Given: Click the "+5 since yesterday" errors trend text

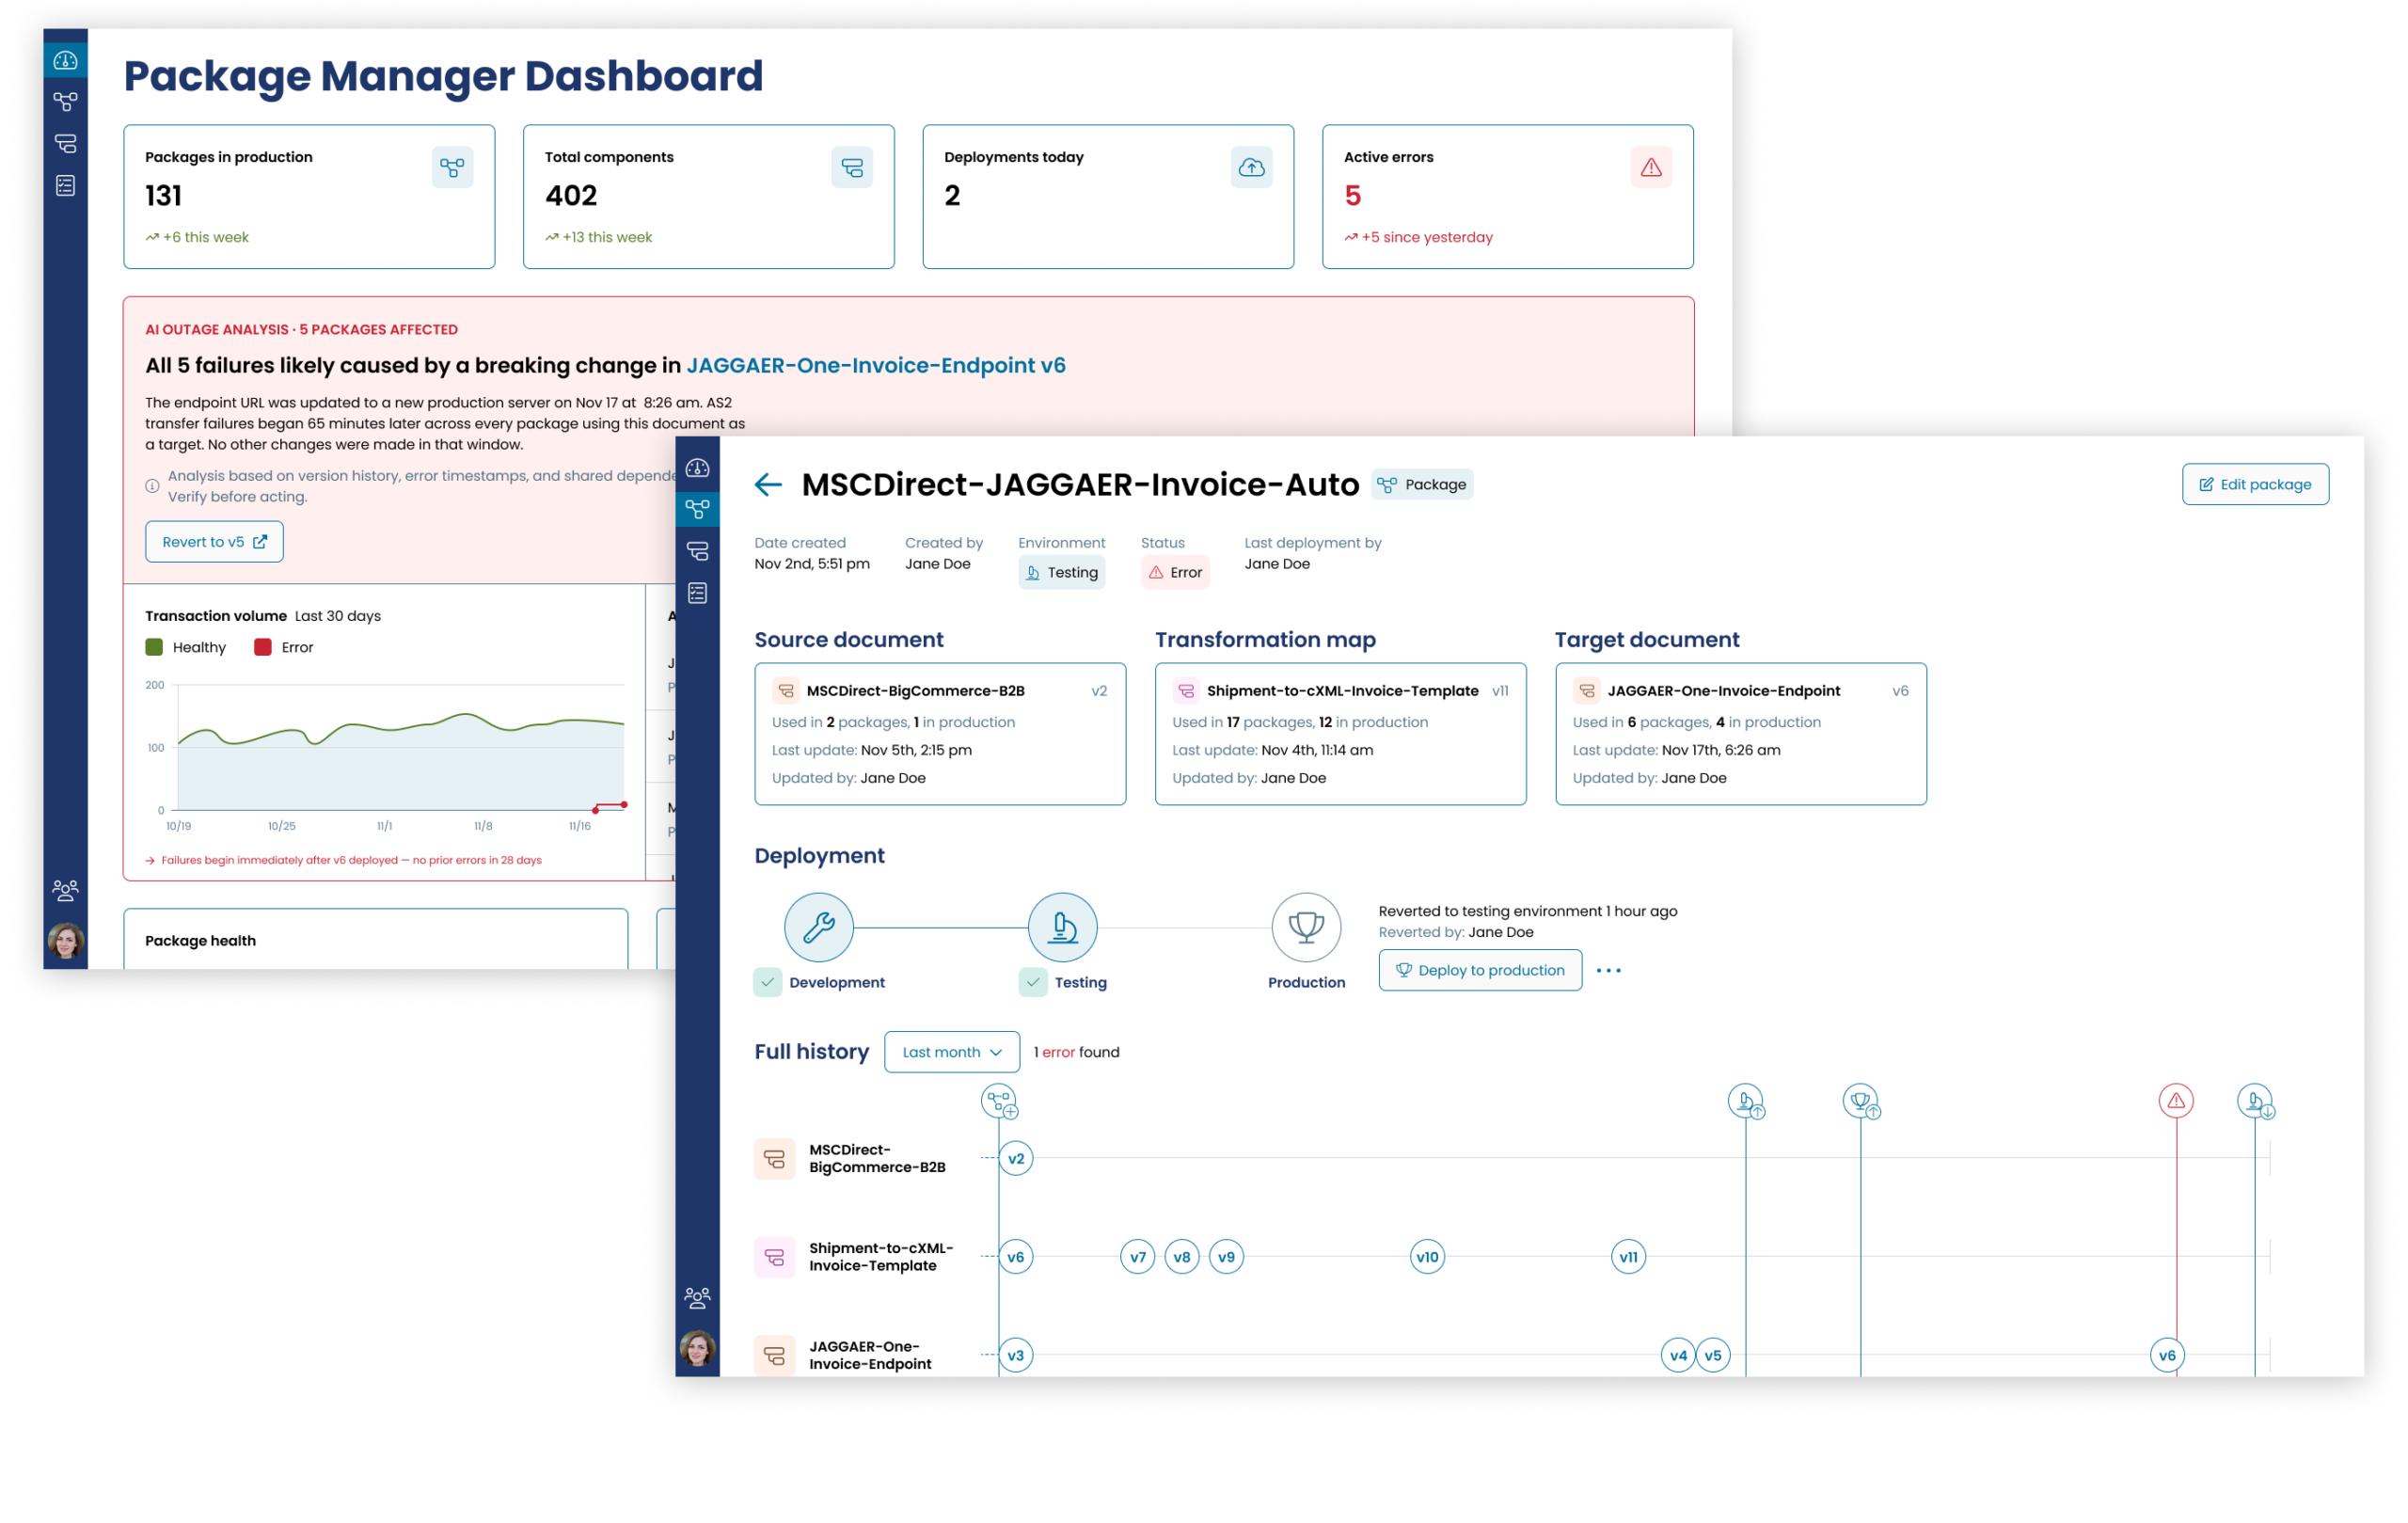Looking at the screenshot, I should click(x=1427, y=237).
